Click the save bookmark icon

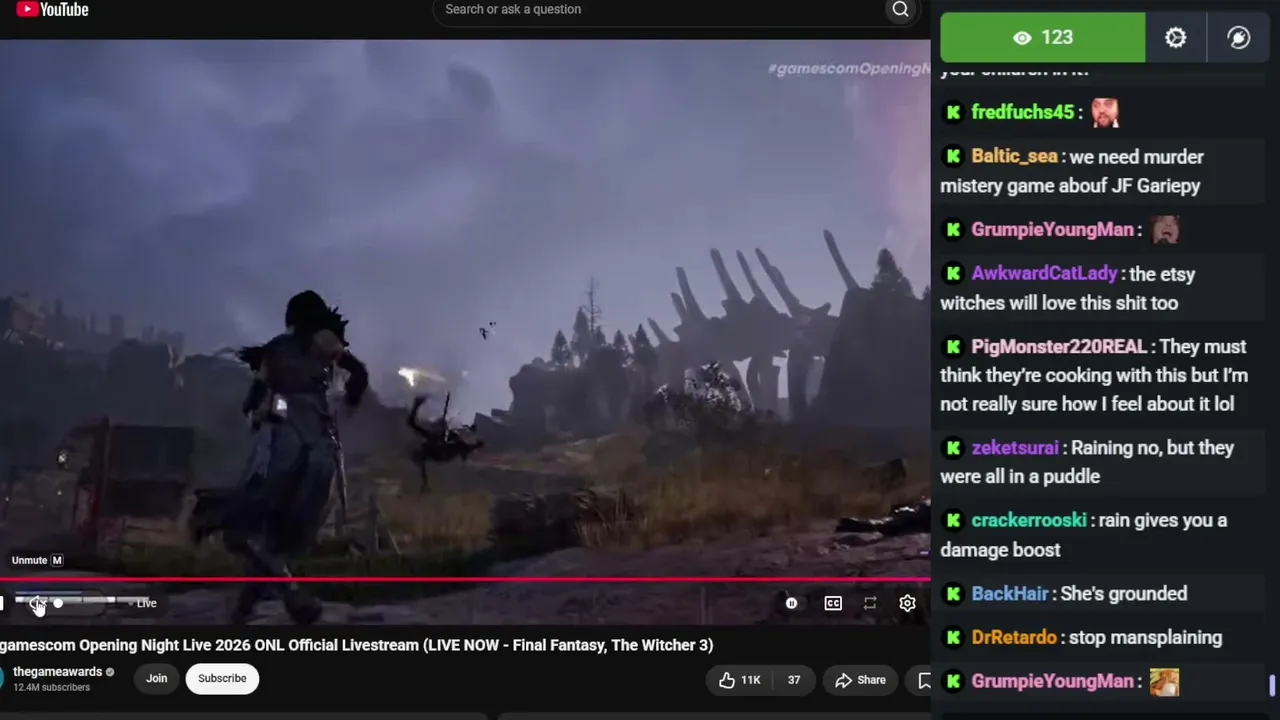924,680
